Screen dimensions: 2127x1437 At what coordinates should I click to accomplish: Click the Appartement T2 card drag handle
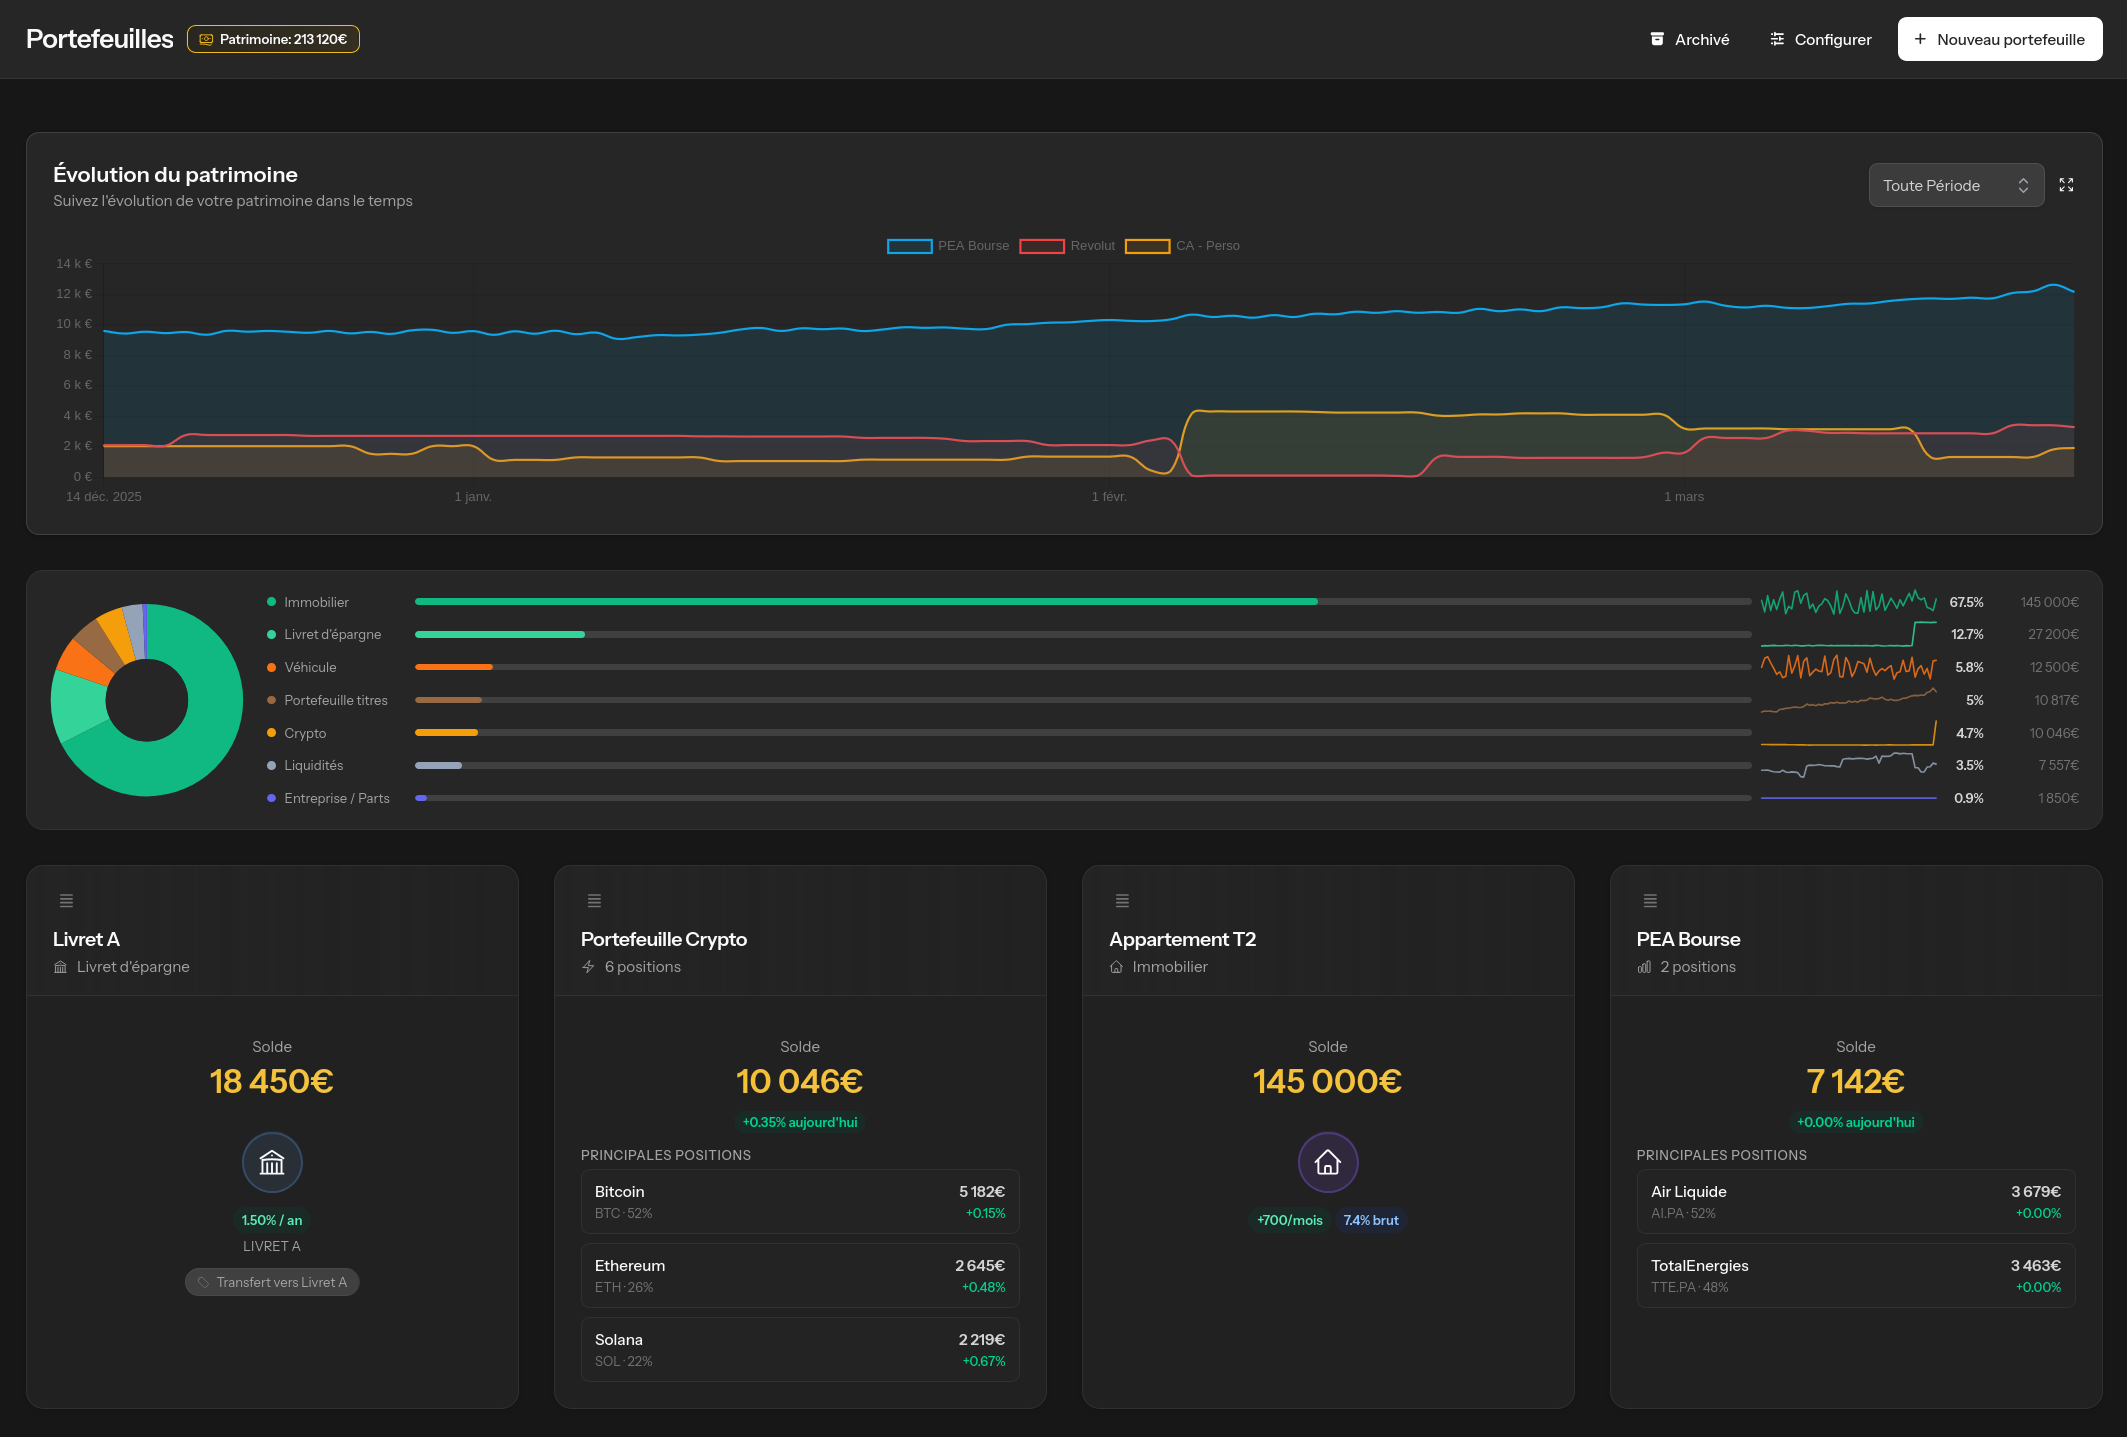click(1122, 901)
